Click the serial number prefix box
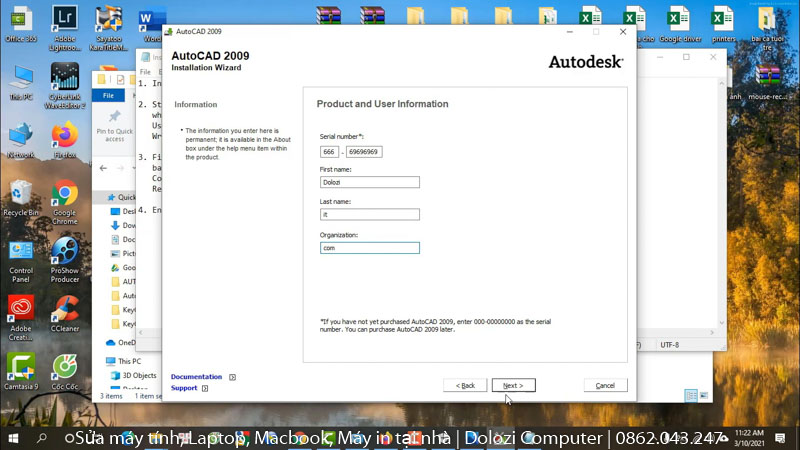The image size is (800, 450). [329, 151]
